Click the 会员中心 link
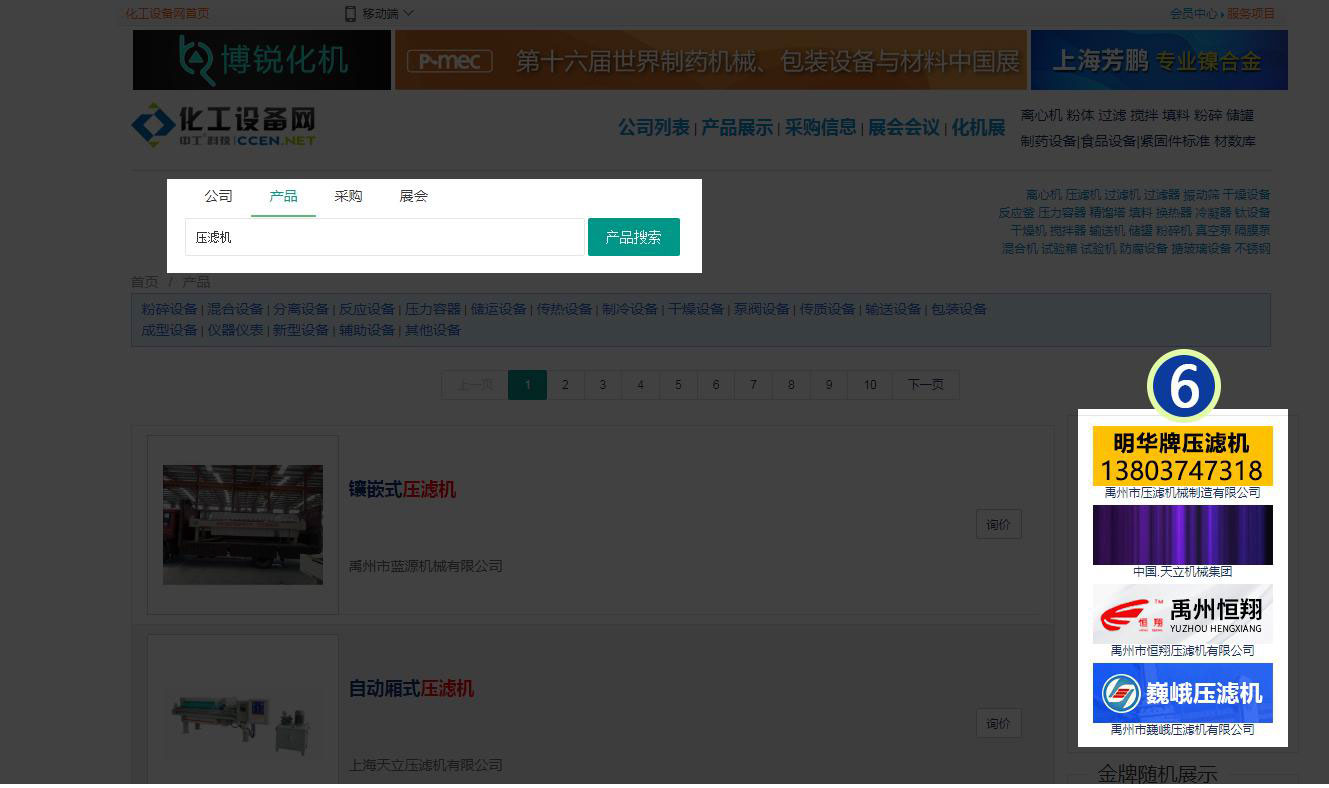1329x788 pixels. tap(1193, 13)
